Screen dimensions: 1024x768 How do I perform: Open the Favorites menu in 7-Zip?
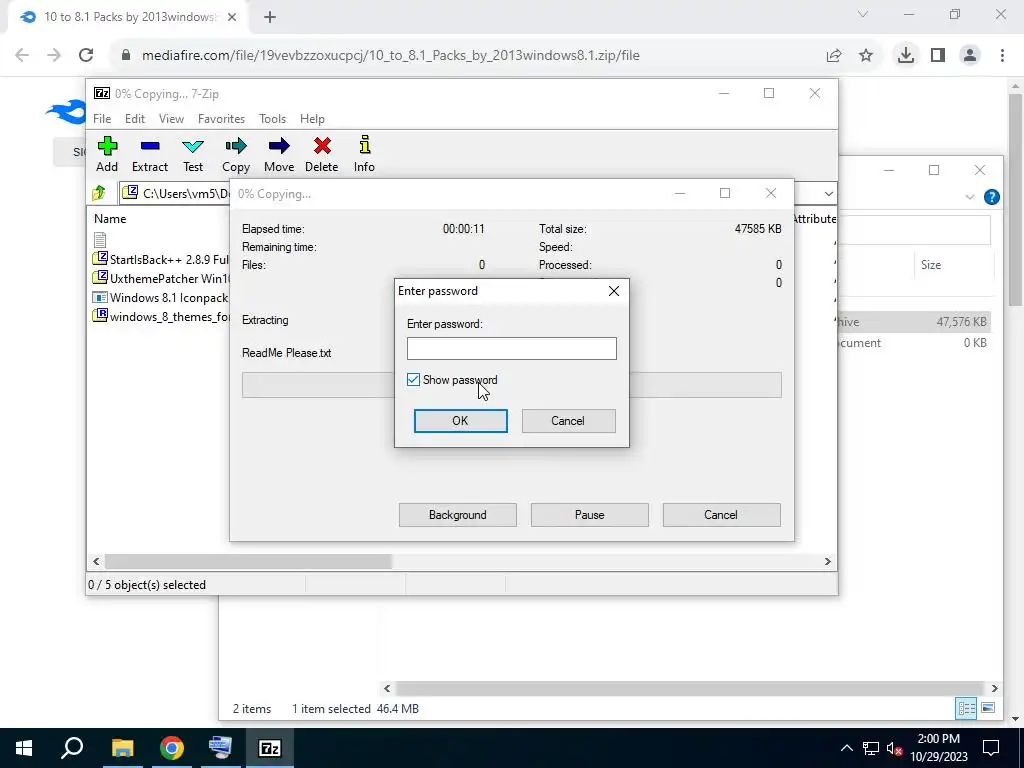221,119
